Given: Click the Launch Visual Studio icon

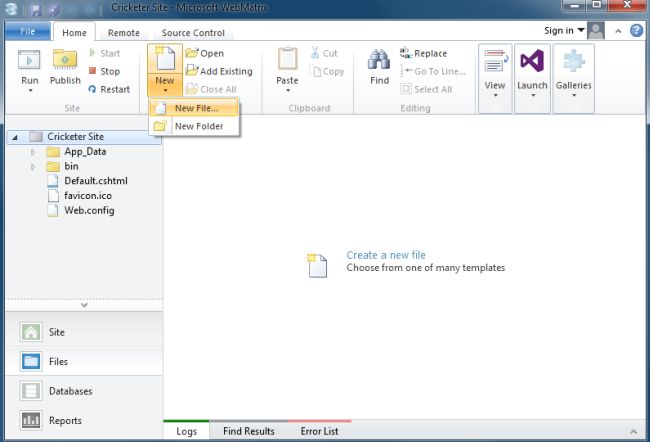Looking at the screenshot, I should point(532,61).
